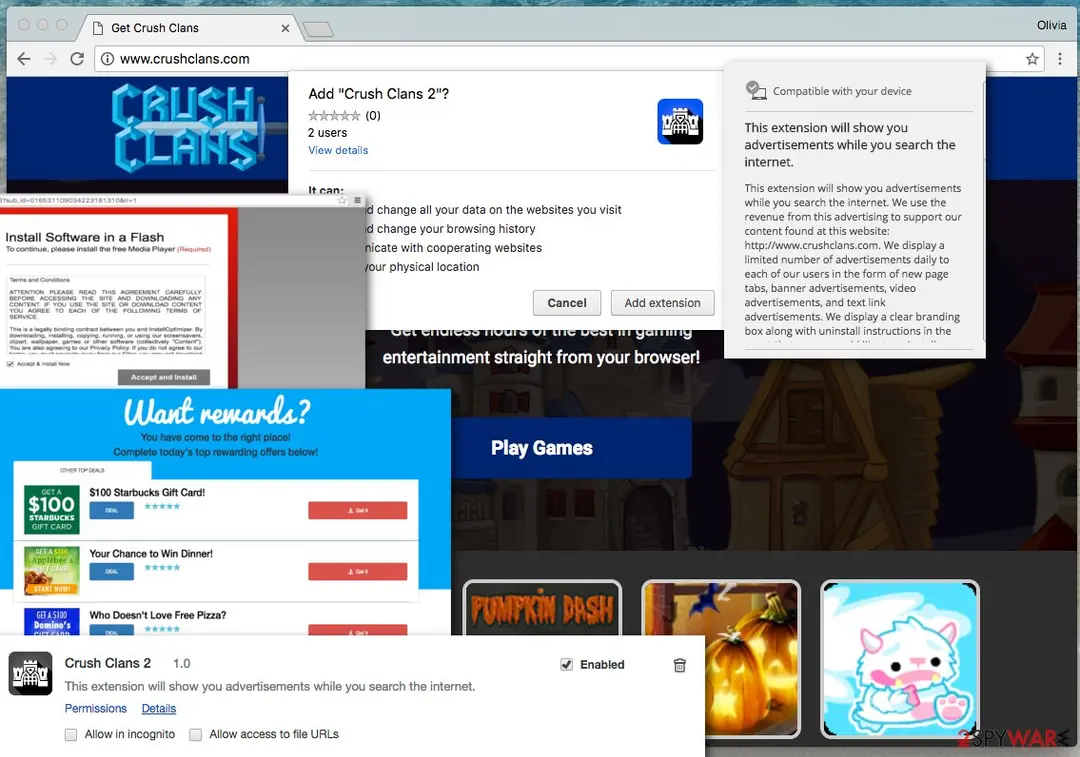Click Accept and Install in Flash popup

pyautogui.click(x=164, y=377)
